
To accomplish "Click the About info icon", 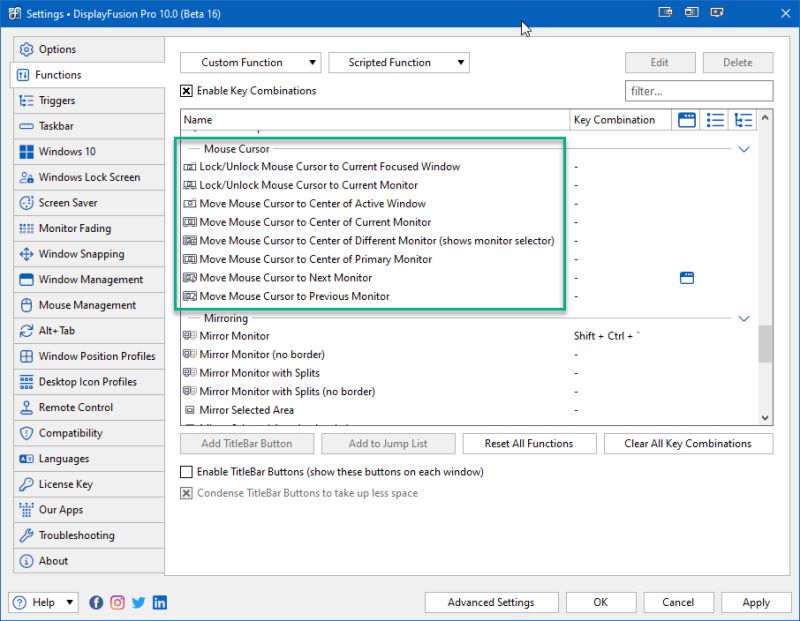I will click(27, 561).
